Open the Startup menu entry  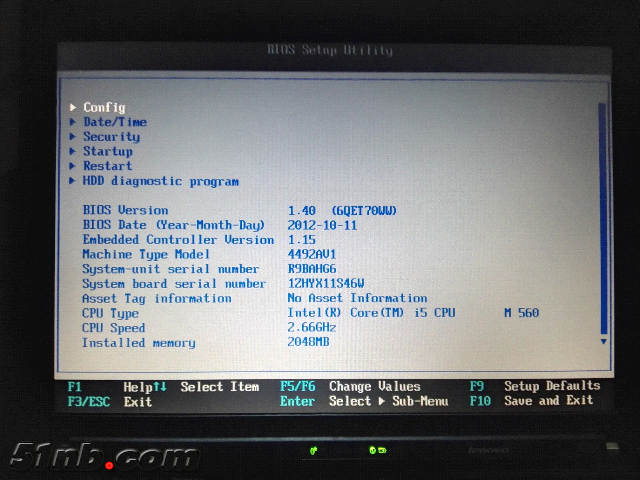(x=108, y=151)
